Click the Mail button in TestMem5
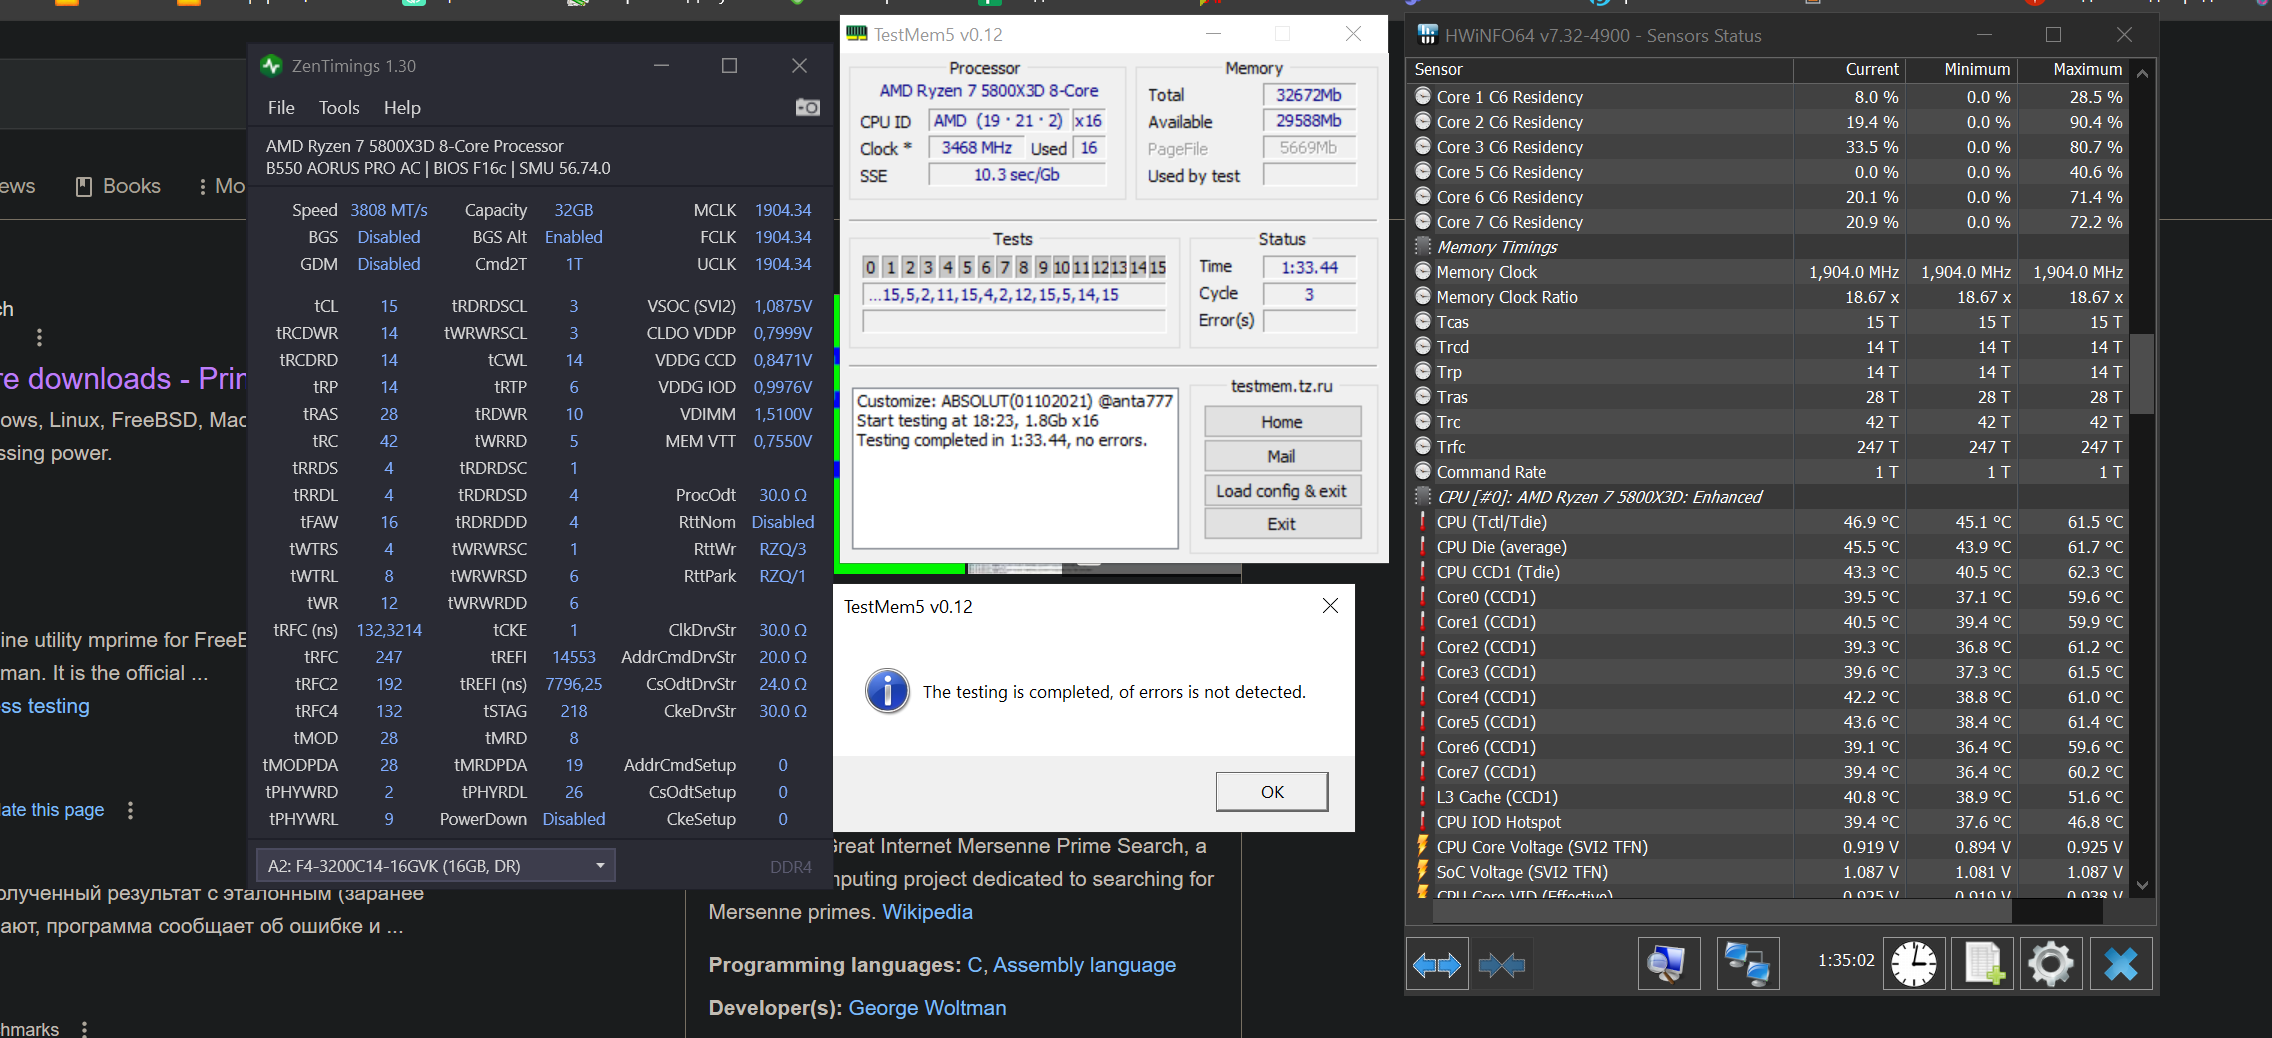 [x=1282, y=456]
